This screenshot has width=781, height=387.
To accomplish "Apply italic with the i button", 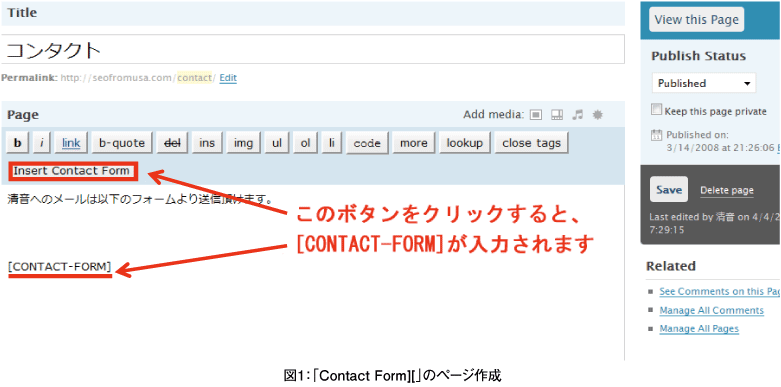I will point(42,143).
